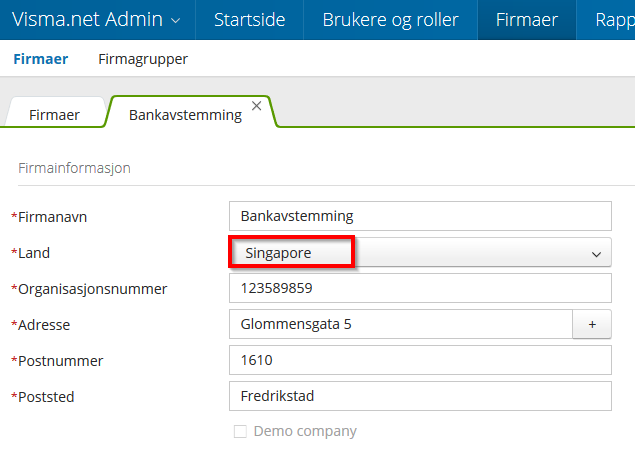
Task: Click the Firmainformasjon section header
Action: pyautogui.click(x=74, y=168)
